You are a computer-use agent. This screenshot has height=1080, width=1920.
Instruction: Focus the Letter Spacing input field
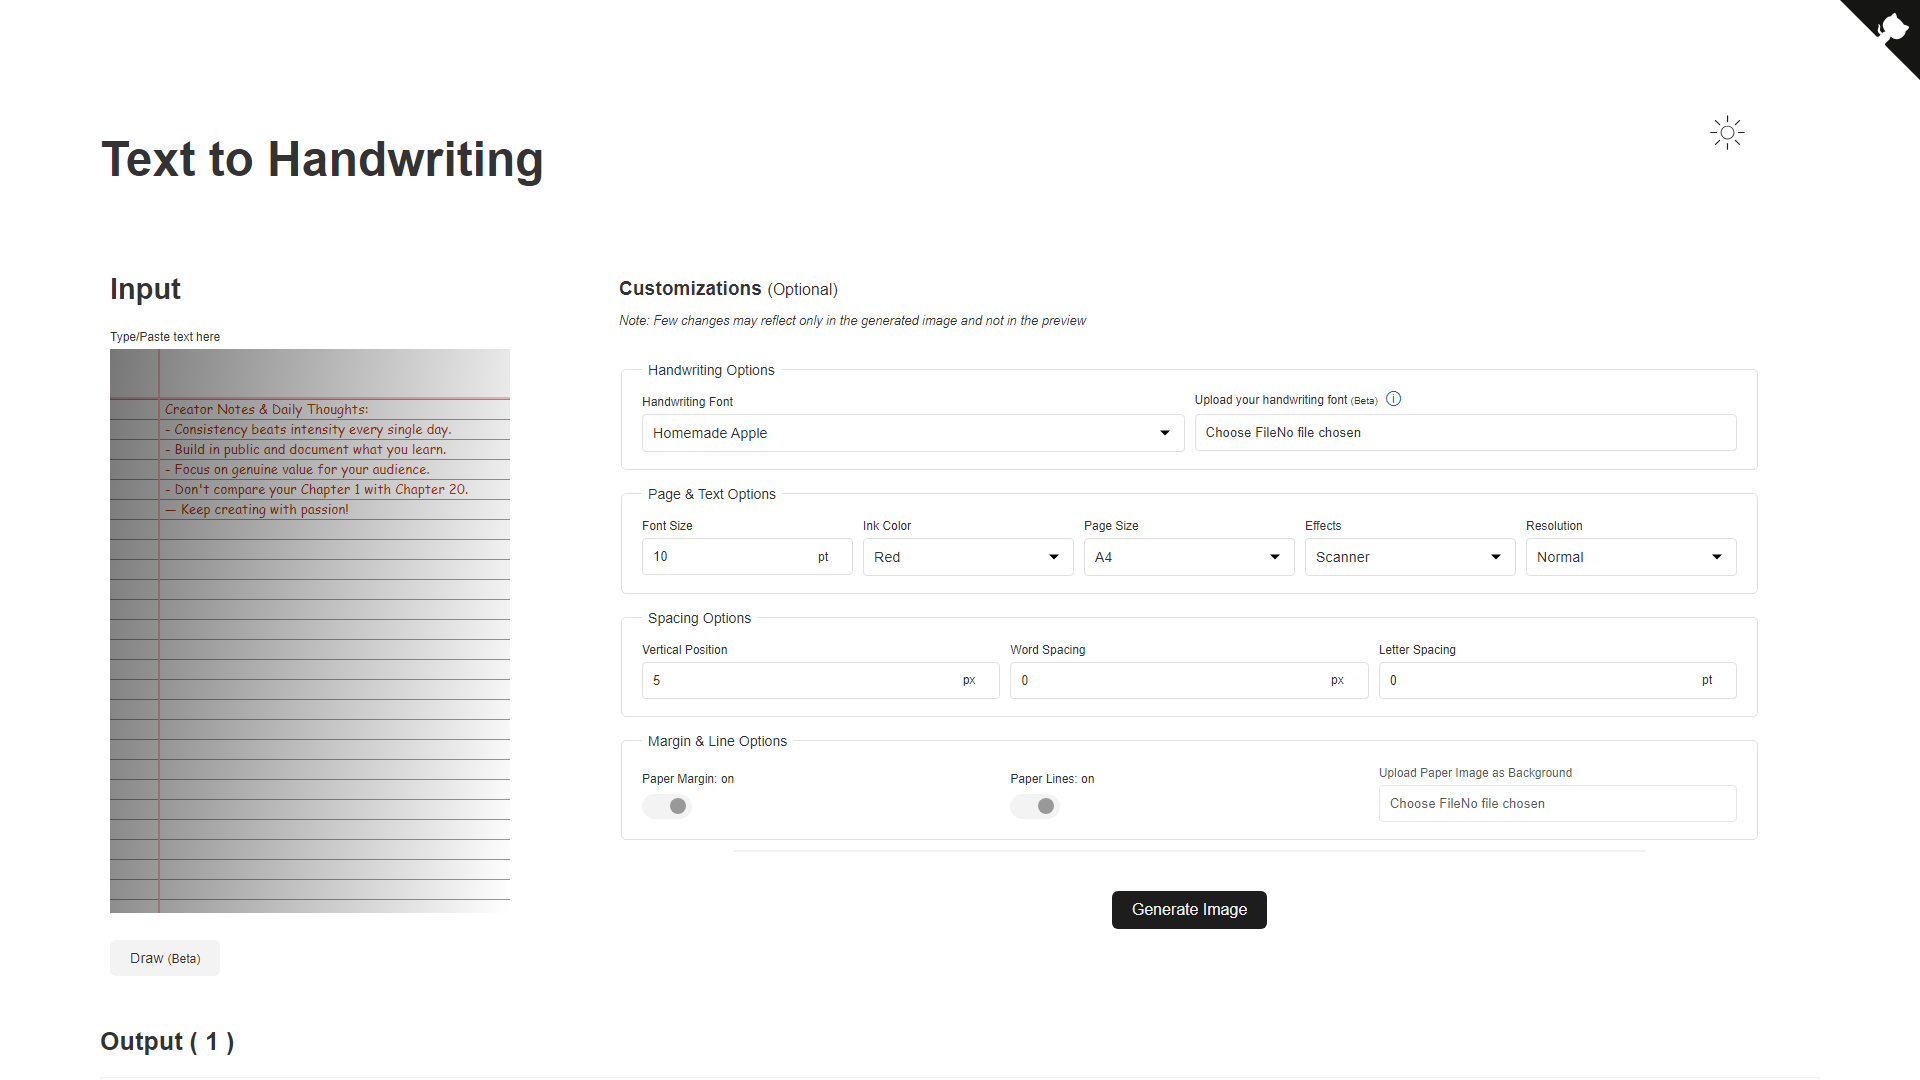(1557, 681)
